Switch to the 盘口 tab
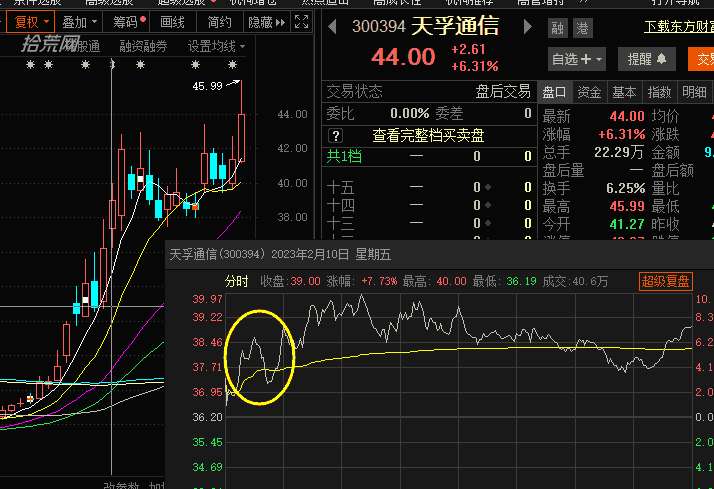Viewport: 714px width, 489px height. 555,92
